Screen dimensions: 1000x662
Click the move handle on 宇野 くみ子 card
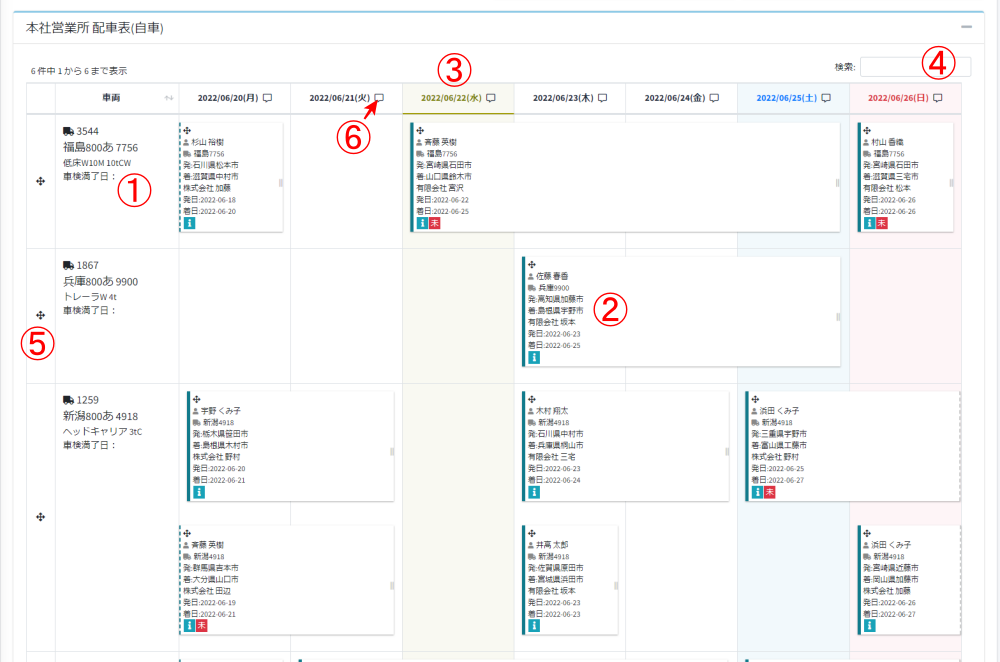click(x=197, y=399)
